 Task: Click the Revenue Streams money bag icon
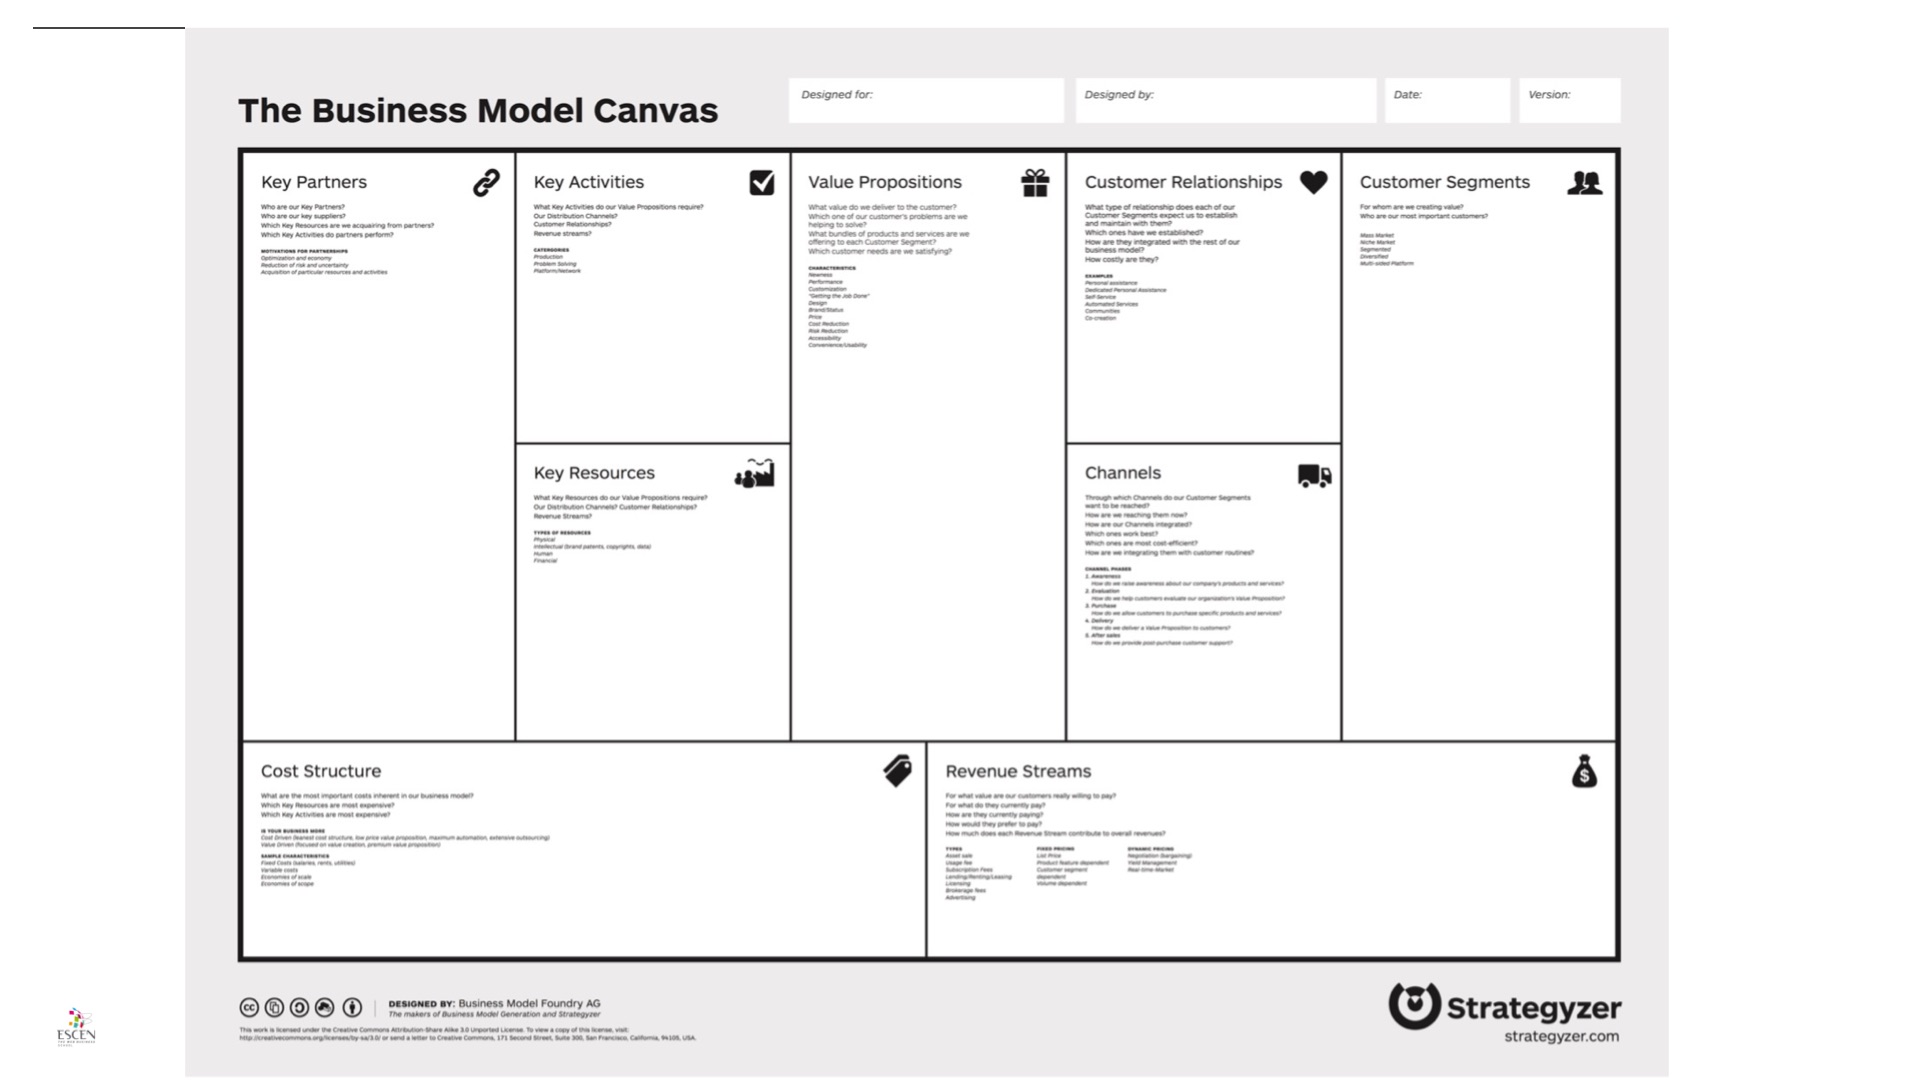pyautogui.click(x=1584, y=771)
